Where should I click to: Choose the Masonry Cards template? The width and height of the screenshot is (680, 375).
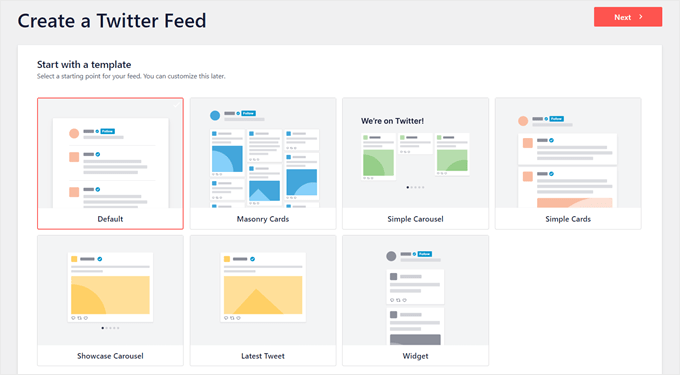click(263, 163)
